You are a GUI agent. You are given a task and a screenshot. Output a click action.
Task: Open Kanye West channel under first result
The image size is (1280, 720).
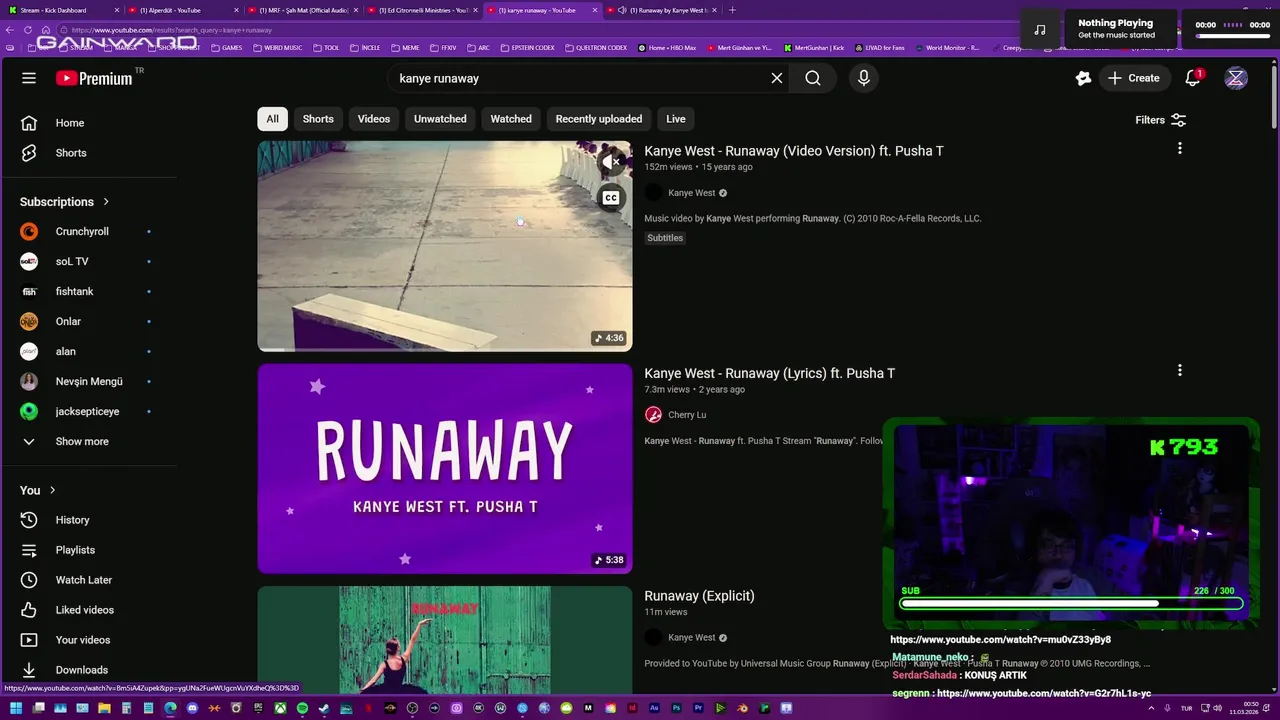(x=692, y=193)
